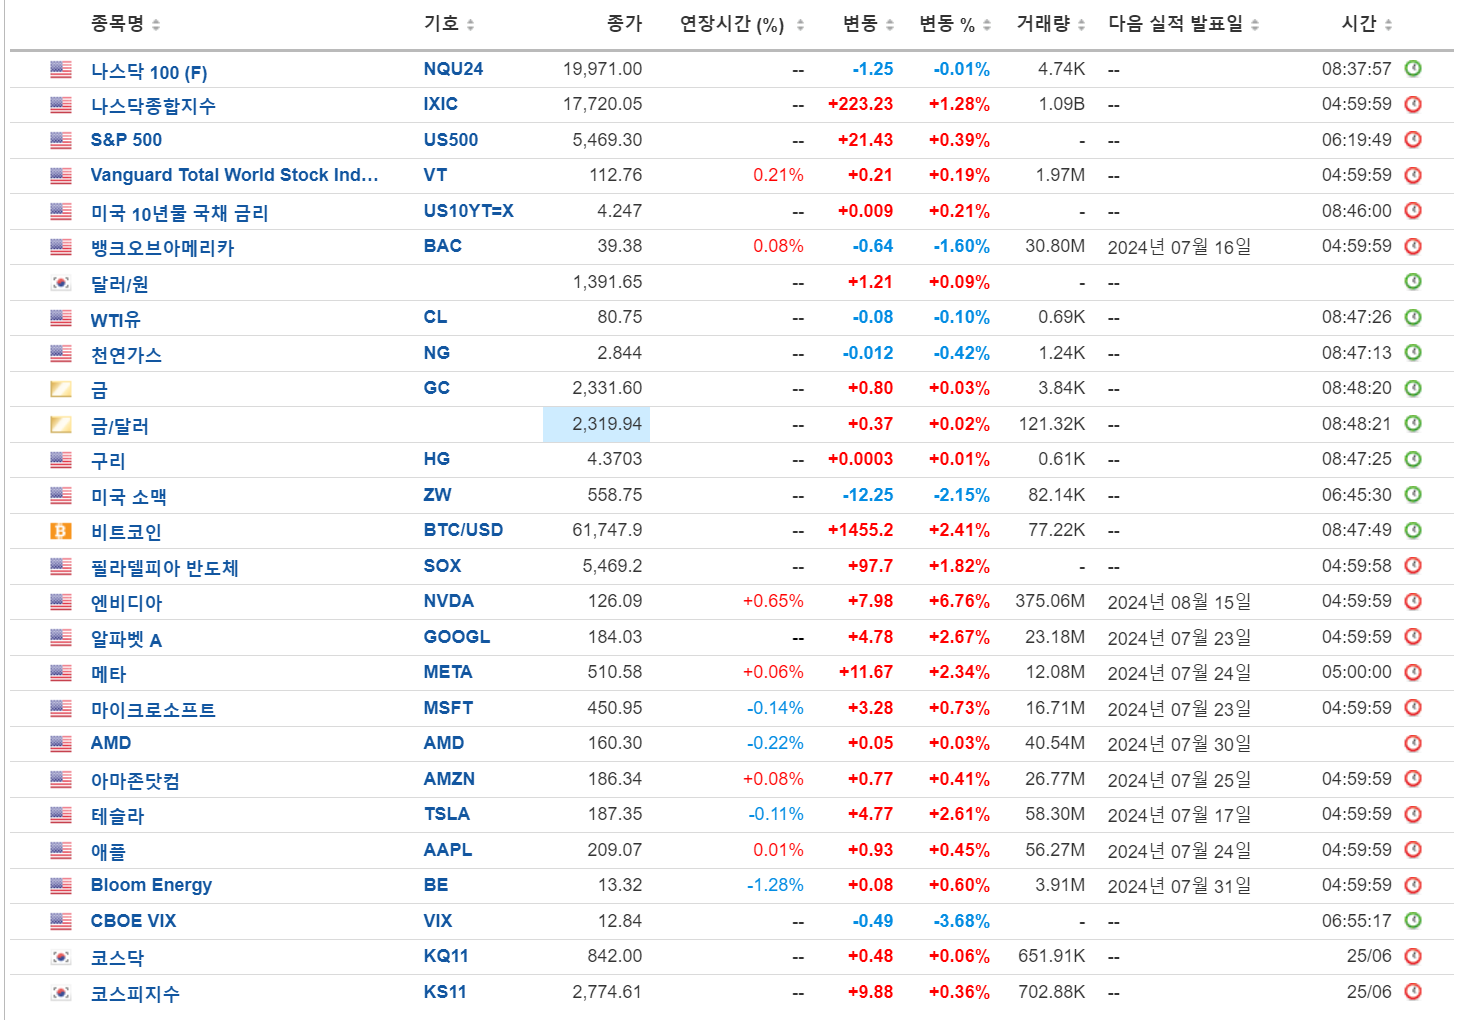This screenshot has width=1458, height=1020.
Task: Click the red clock icon in the TSLA row
Action: [1413, 814]
